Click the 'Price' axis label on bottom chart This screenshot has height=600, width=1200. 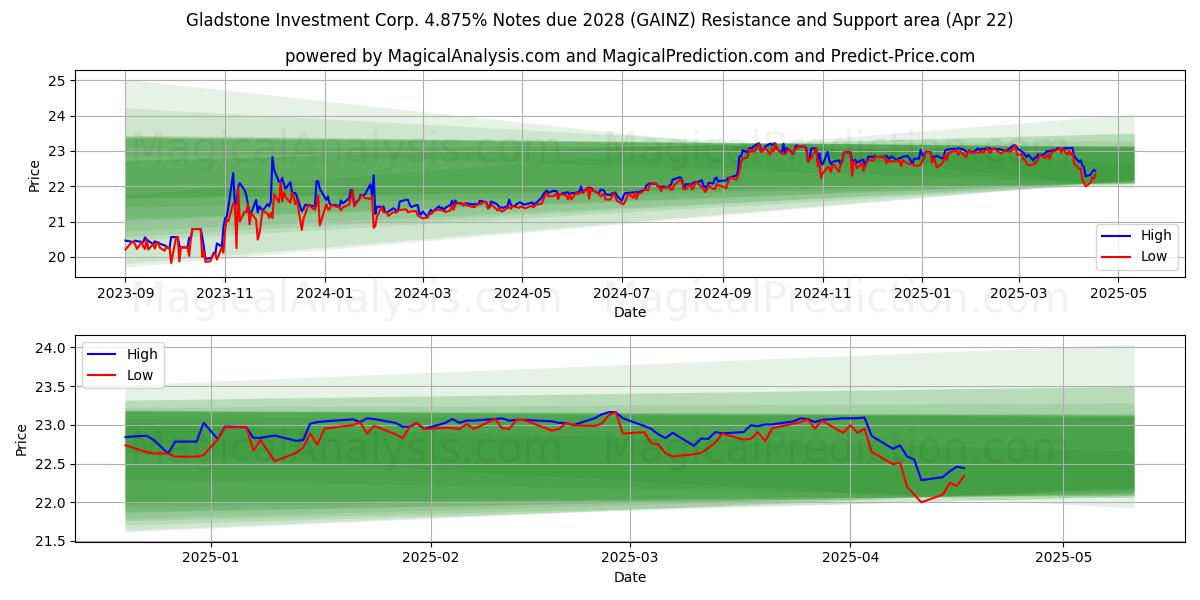(x=22, y=439)
